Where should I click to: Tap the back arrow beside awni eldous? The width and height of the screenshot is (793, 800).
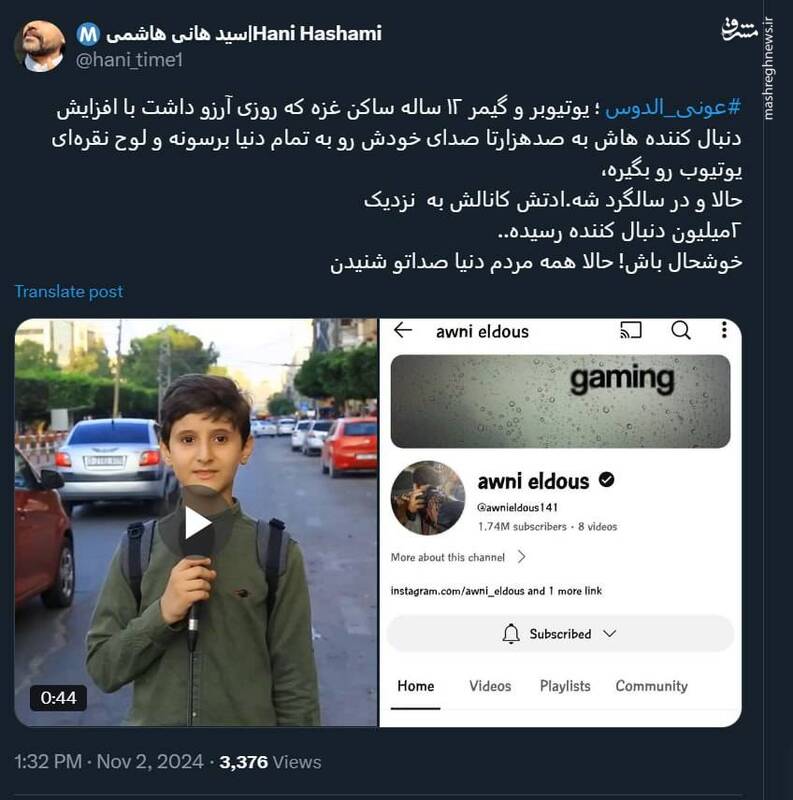(x=403, y=331)
